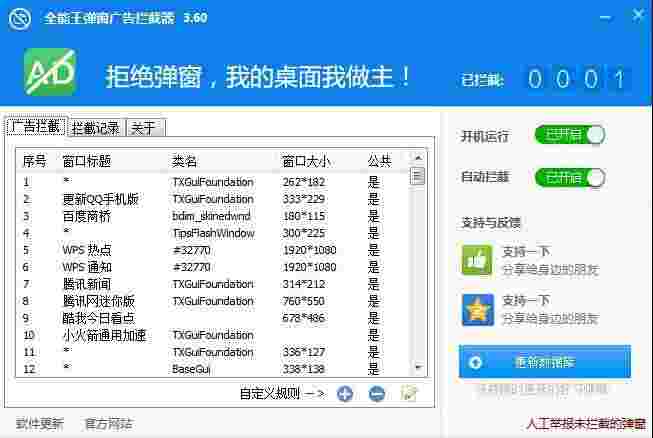Click the rule list scrollbar thumb

tap(418, 176)
